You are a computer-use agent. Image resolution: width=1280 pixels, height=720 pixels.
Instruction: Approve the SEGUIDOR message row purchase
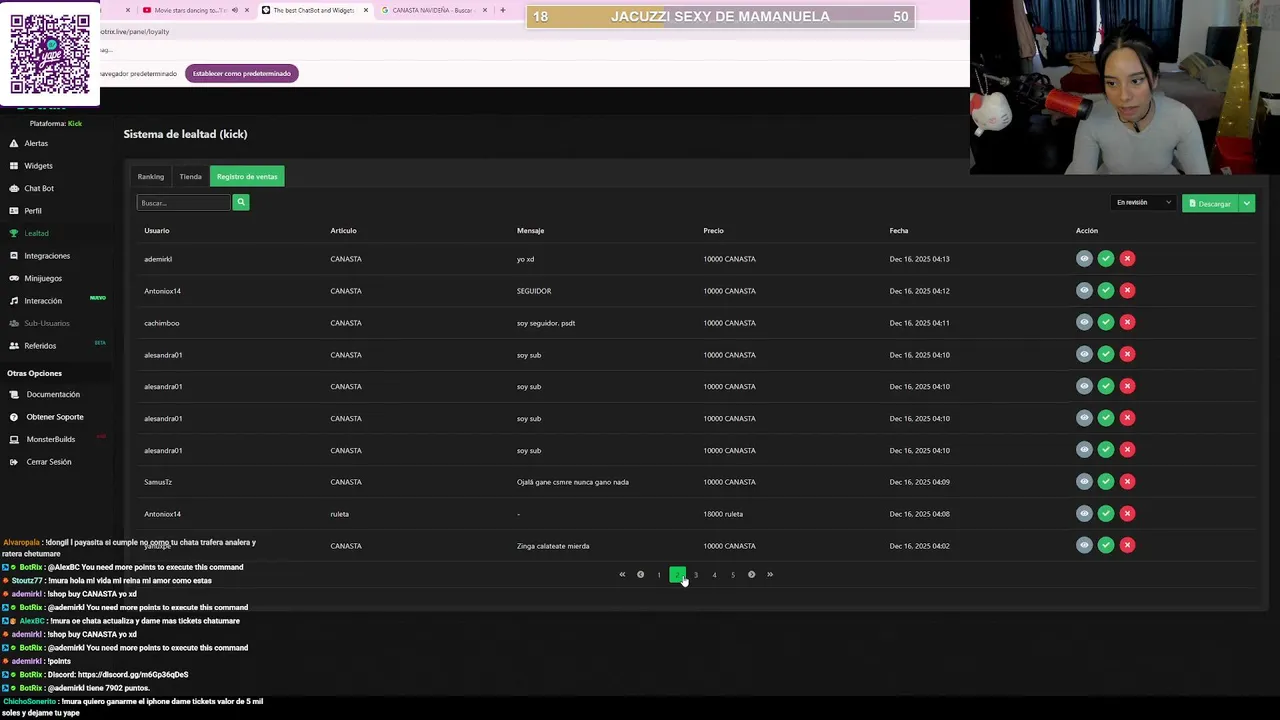coord(1105,290)
